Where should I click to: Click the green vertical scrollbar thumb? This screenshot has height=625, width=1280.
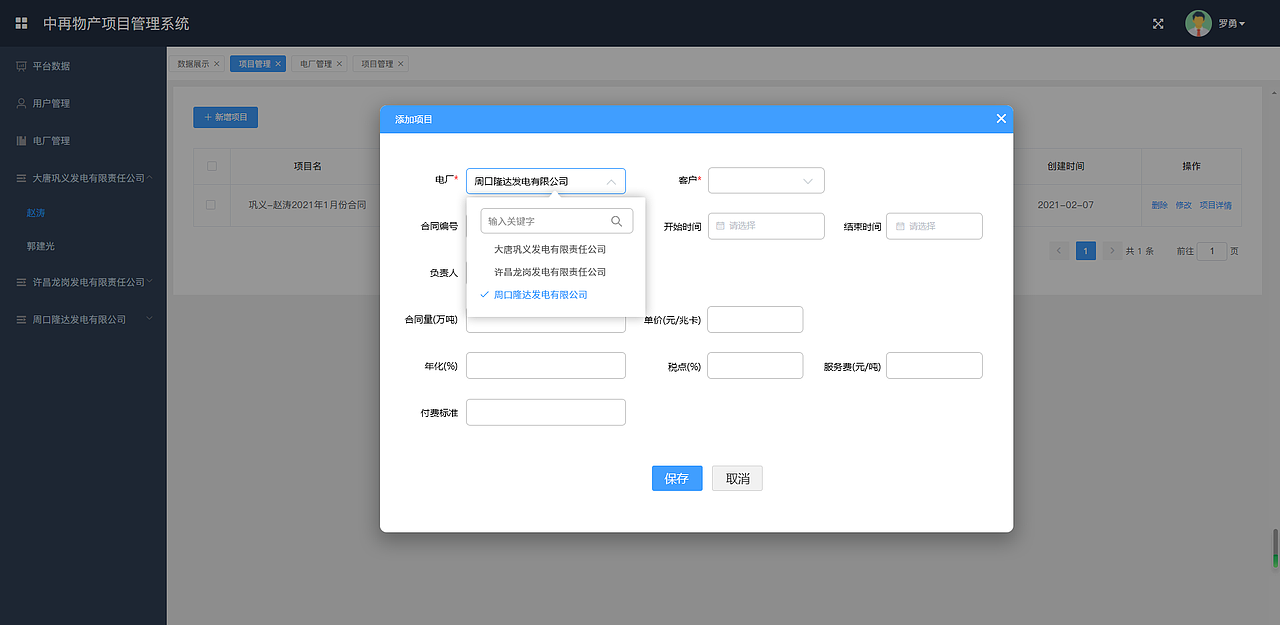point(1275,548)
